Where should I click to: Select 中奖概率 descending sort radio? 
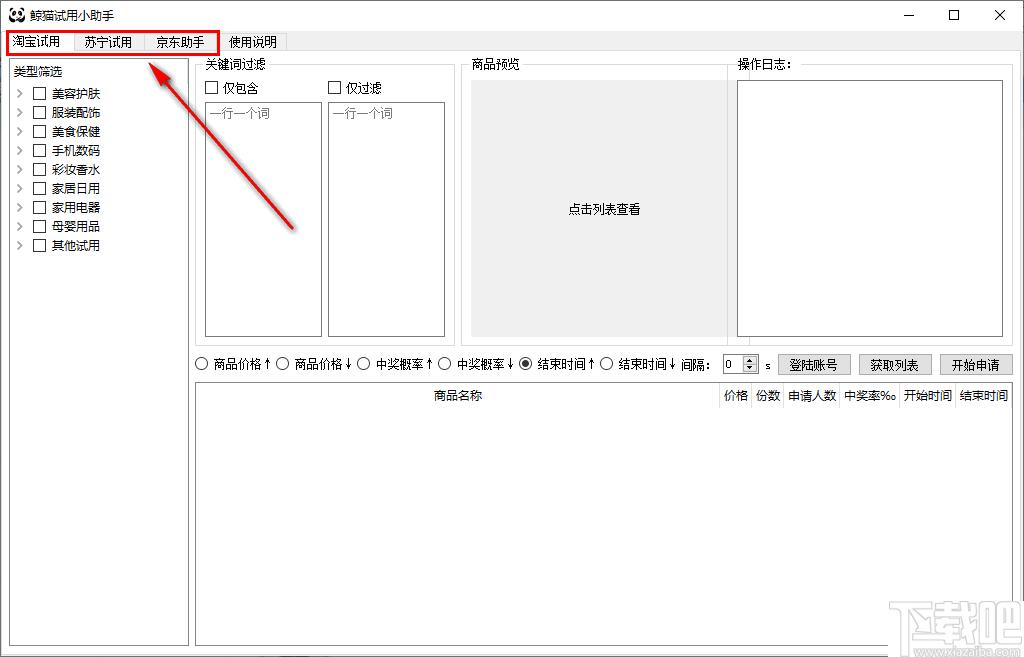point(444,364)
